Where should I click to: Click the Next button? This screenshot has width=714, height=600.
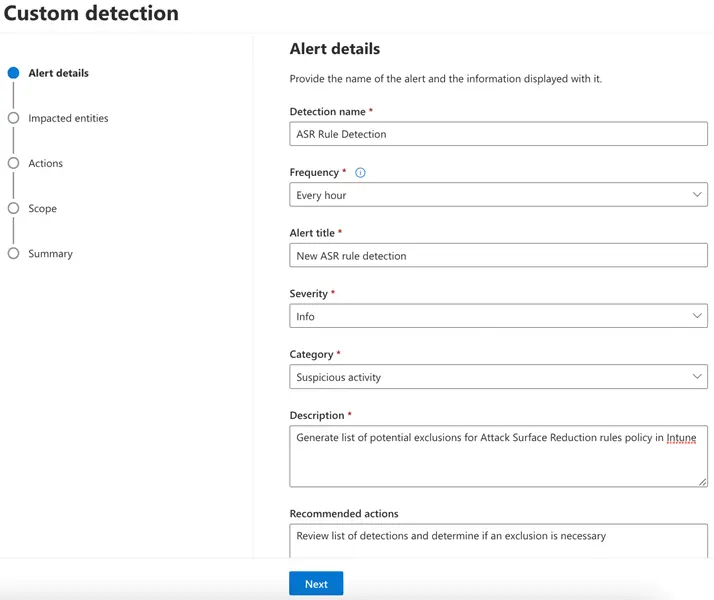[x=316, y=584]
